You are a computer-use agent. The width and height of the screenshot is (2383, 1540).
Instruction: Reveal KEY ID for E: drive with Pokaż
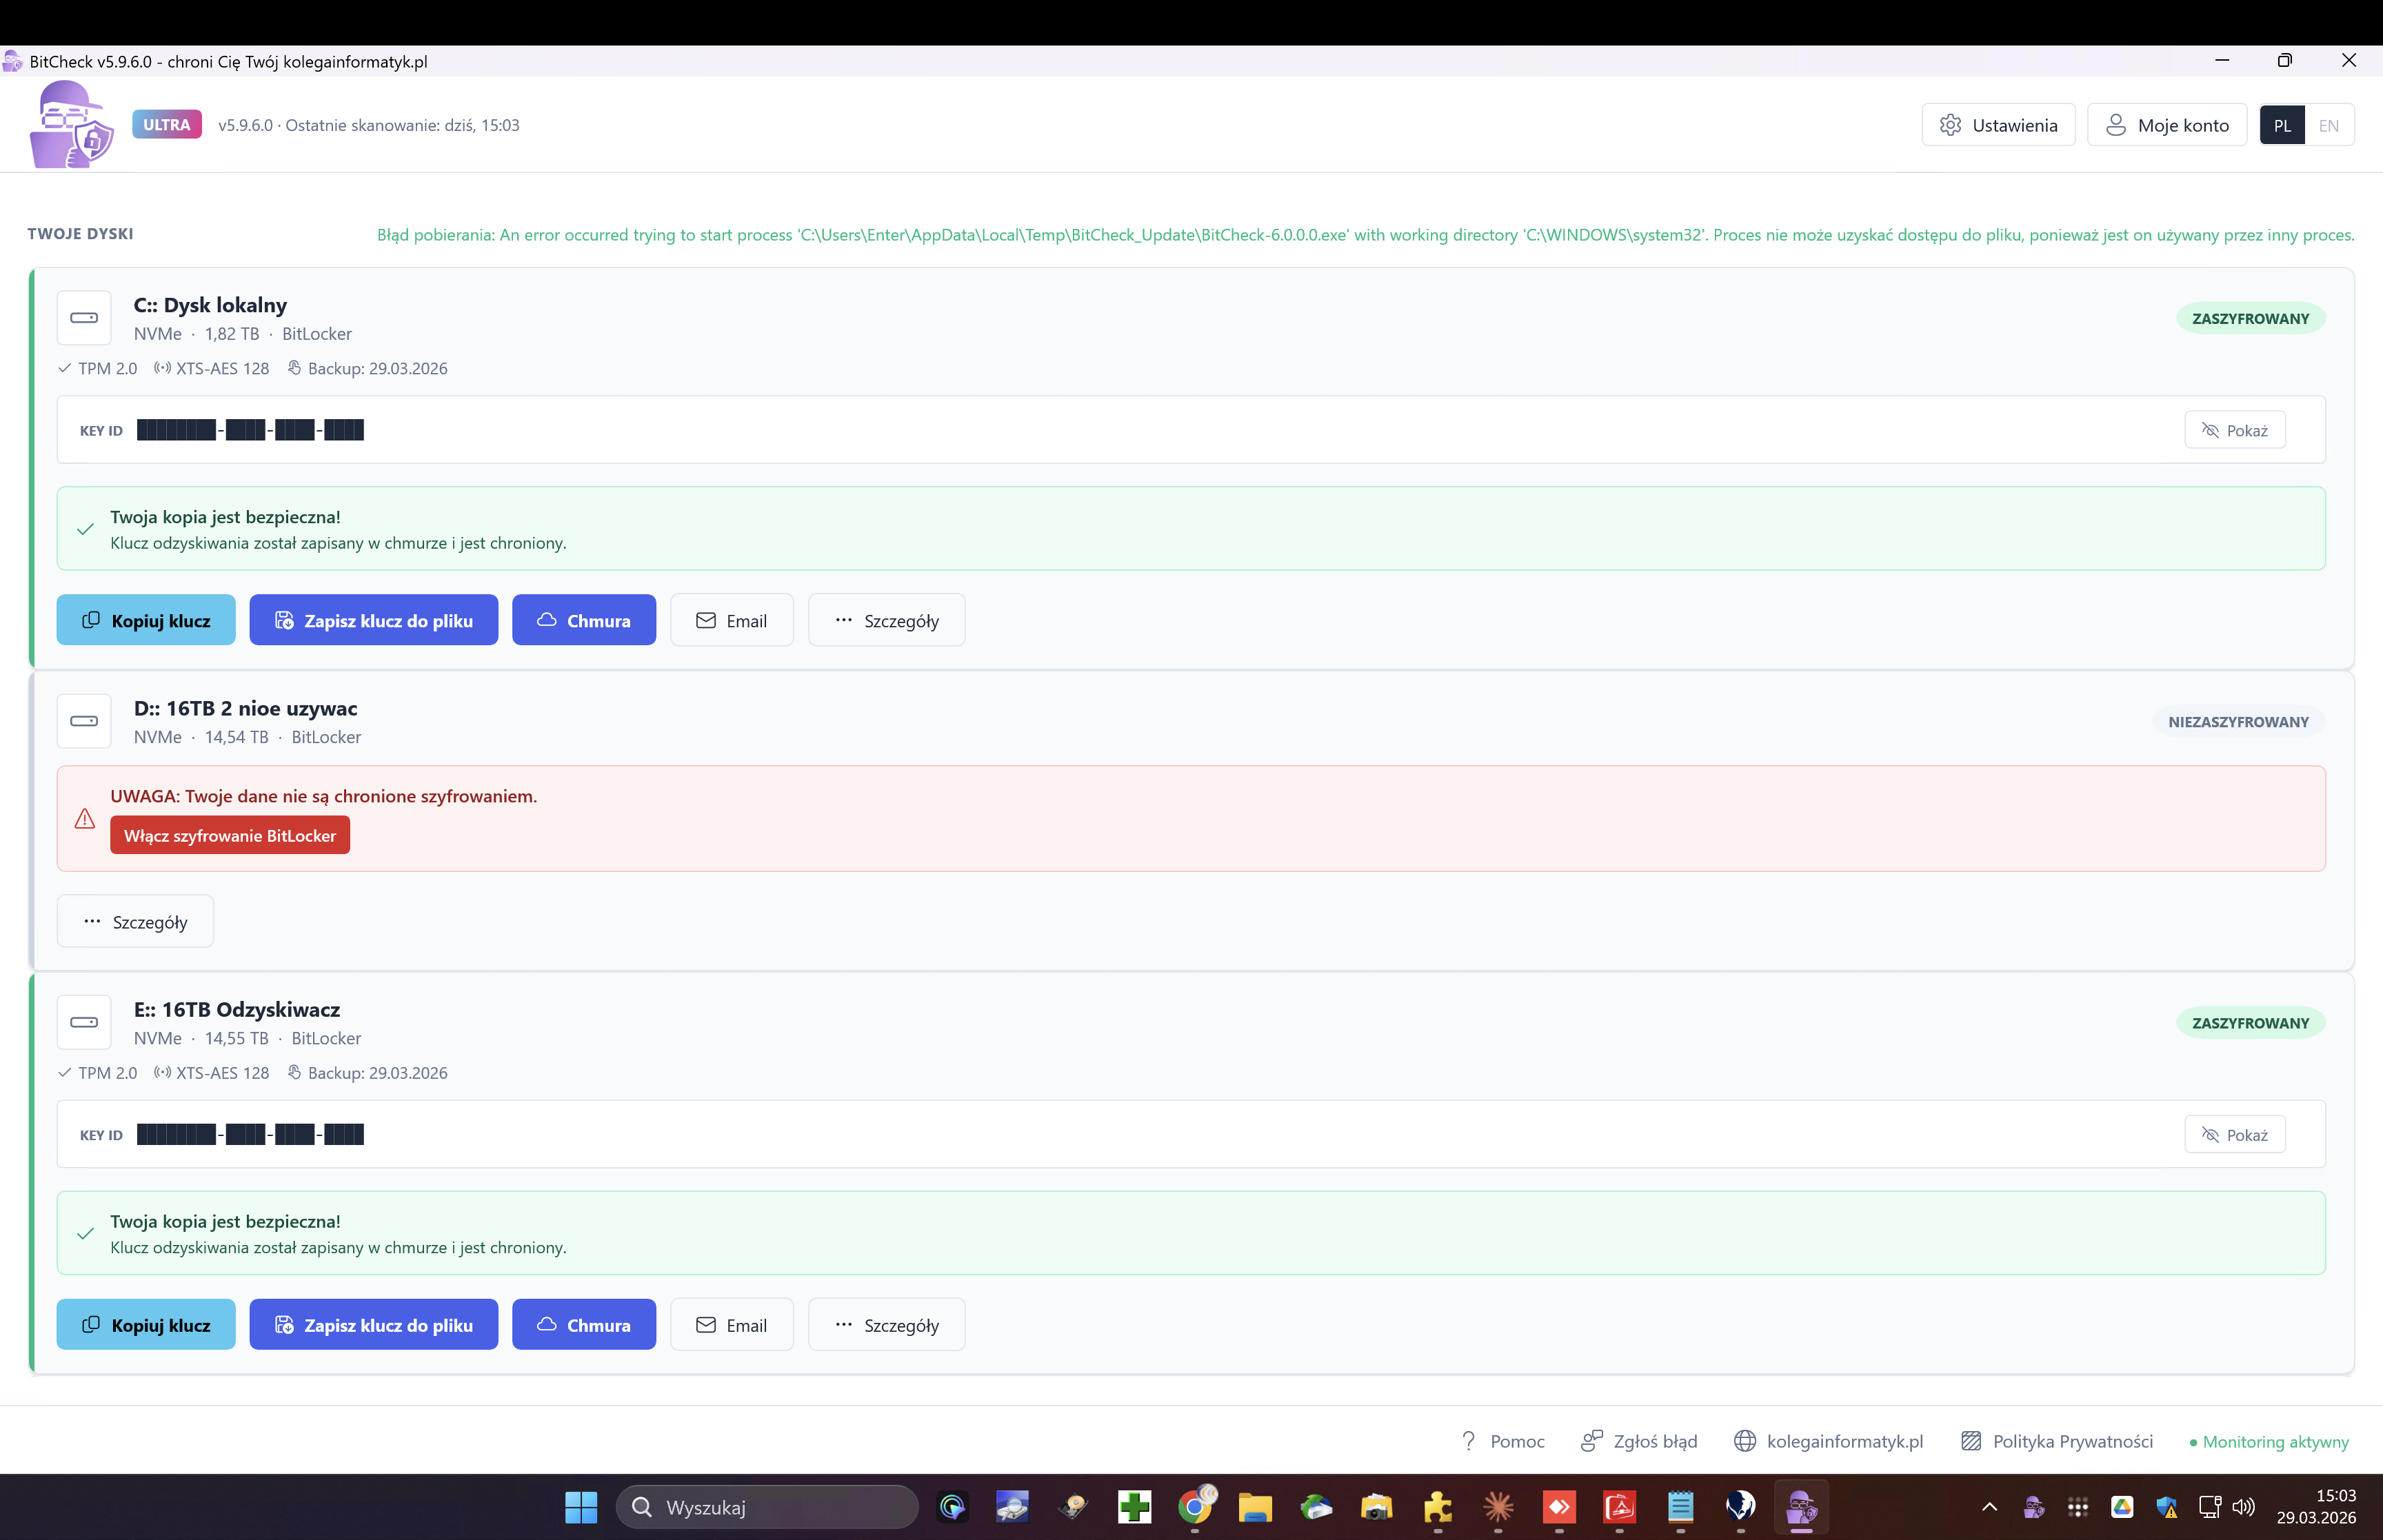tap(2234, 1135)
